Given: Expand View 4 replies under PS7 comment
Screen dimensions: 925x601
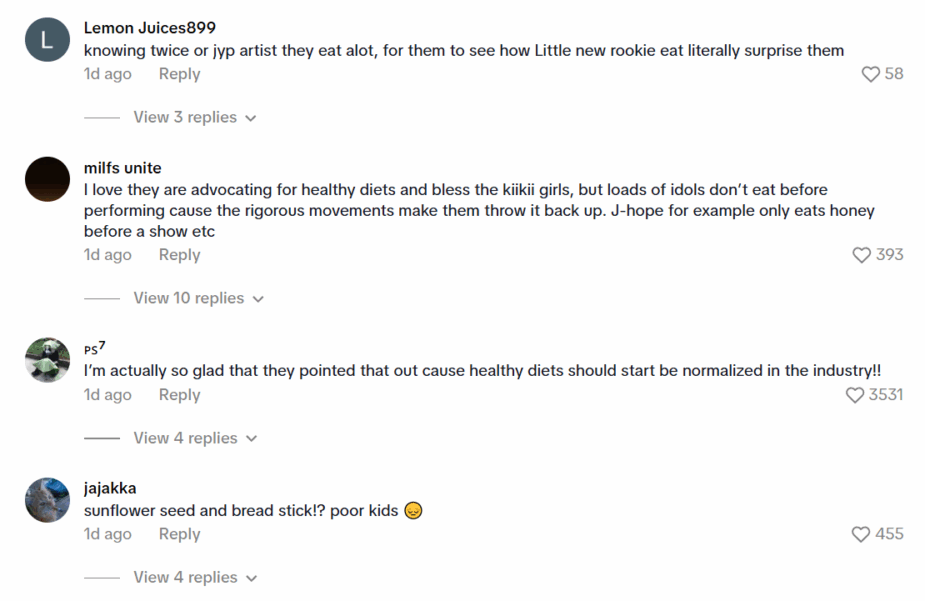Looking at the screenshot, I should [195, 438].
